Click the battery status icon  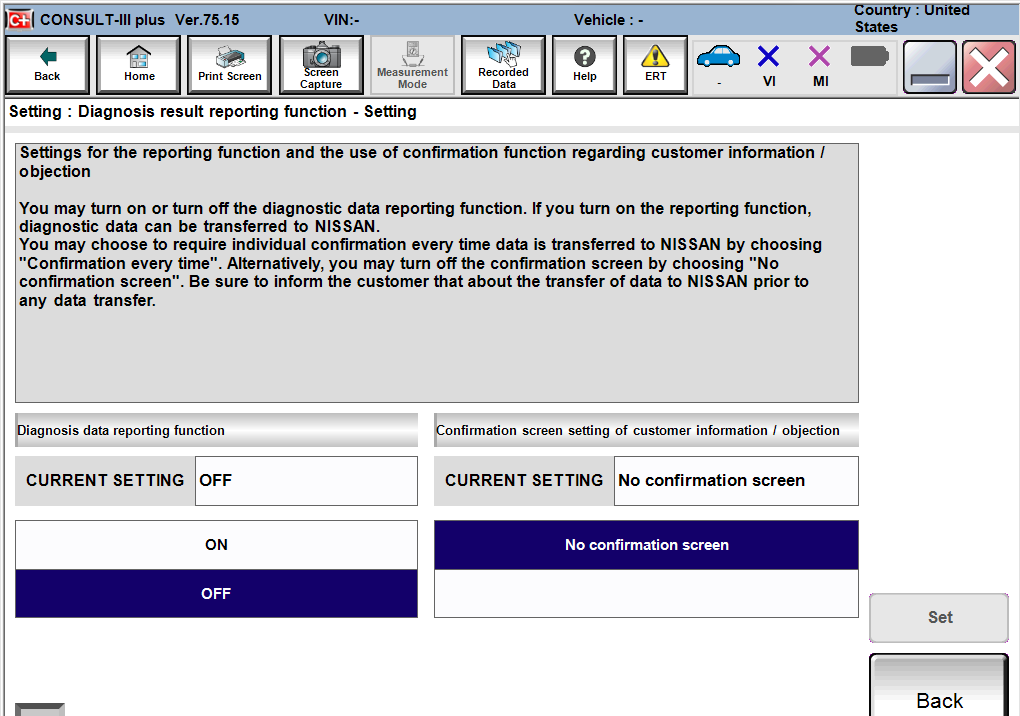(x=868, y=60)
